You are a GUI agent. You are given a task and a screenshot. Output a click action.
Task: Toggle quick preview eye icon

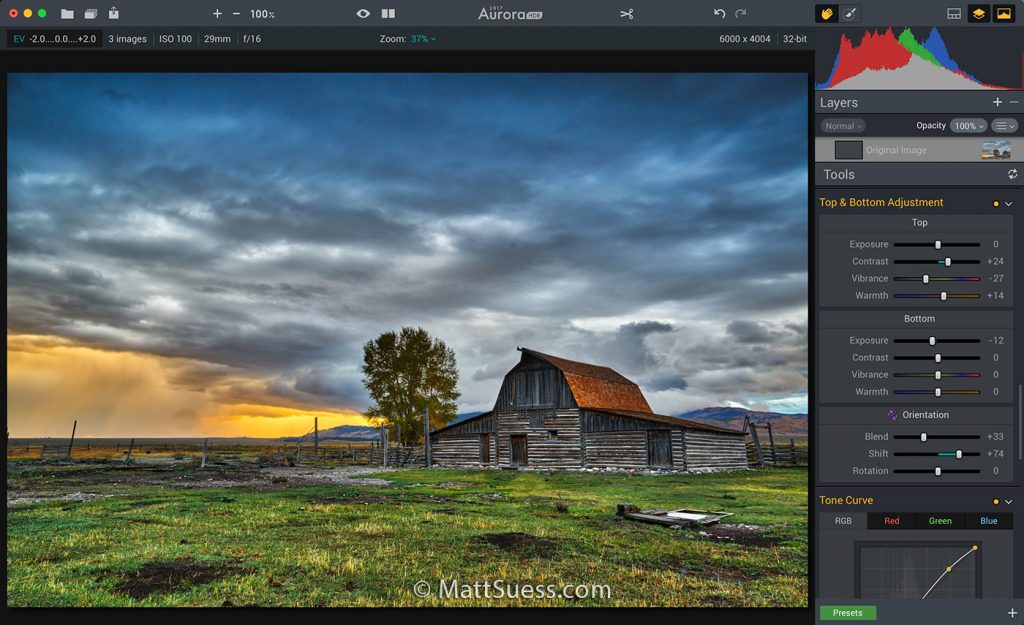(363, 13)
